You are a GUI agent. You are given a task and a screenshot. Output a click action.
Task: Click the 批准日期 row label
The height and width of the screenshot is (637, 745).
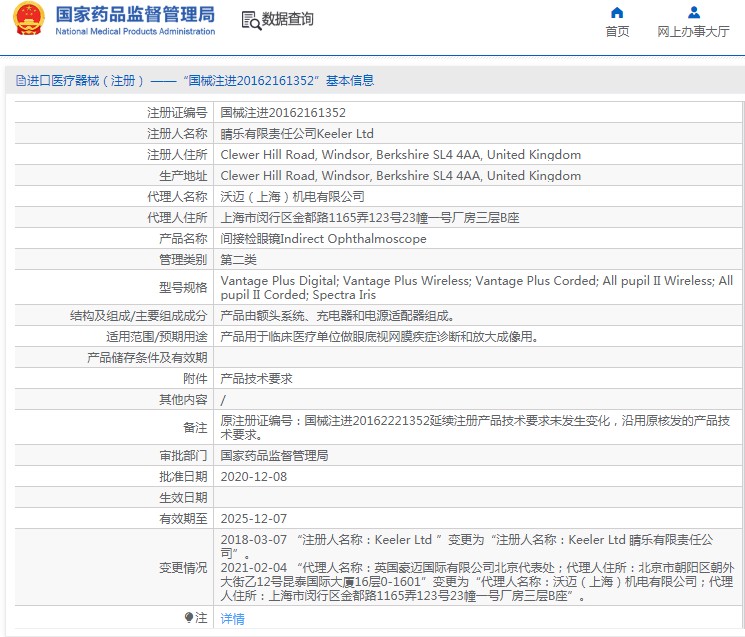tap(183, 476)
